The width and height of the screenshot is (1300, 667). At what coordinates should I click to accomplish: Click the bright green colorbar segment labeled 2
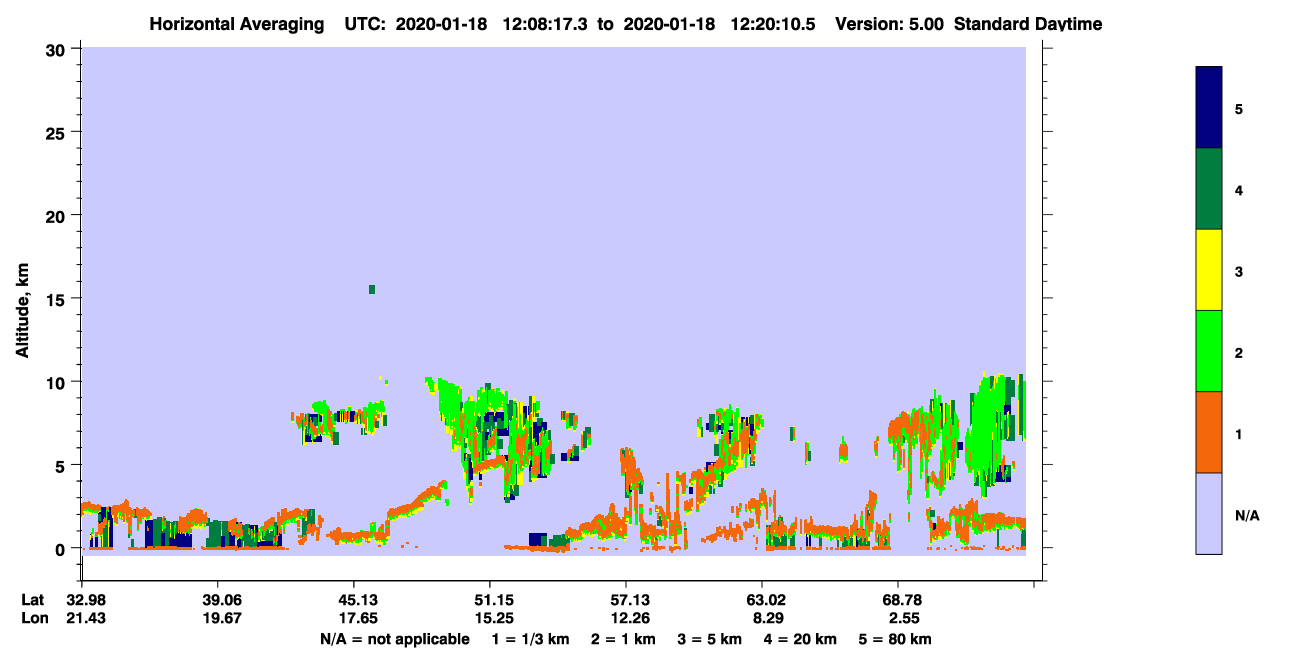1209,351
